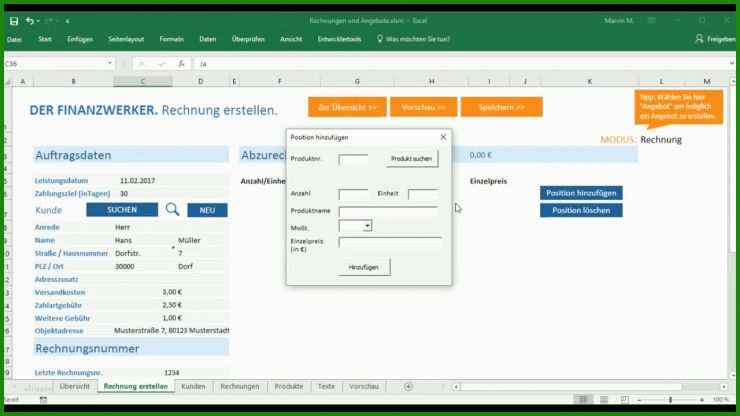This screenshot has width=740, height=416.
Task: Expand the Name Box dropdown arrow
Action: click(x=109, y=63)
